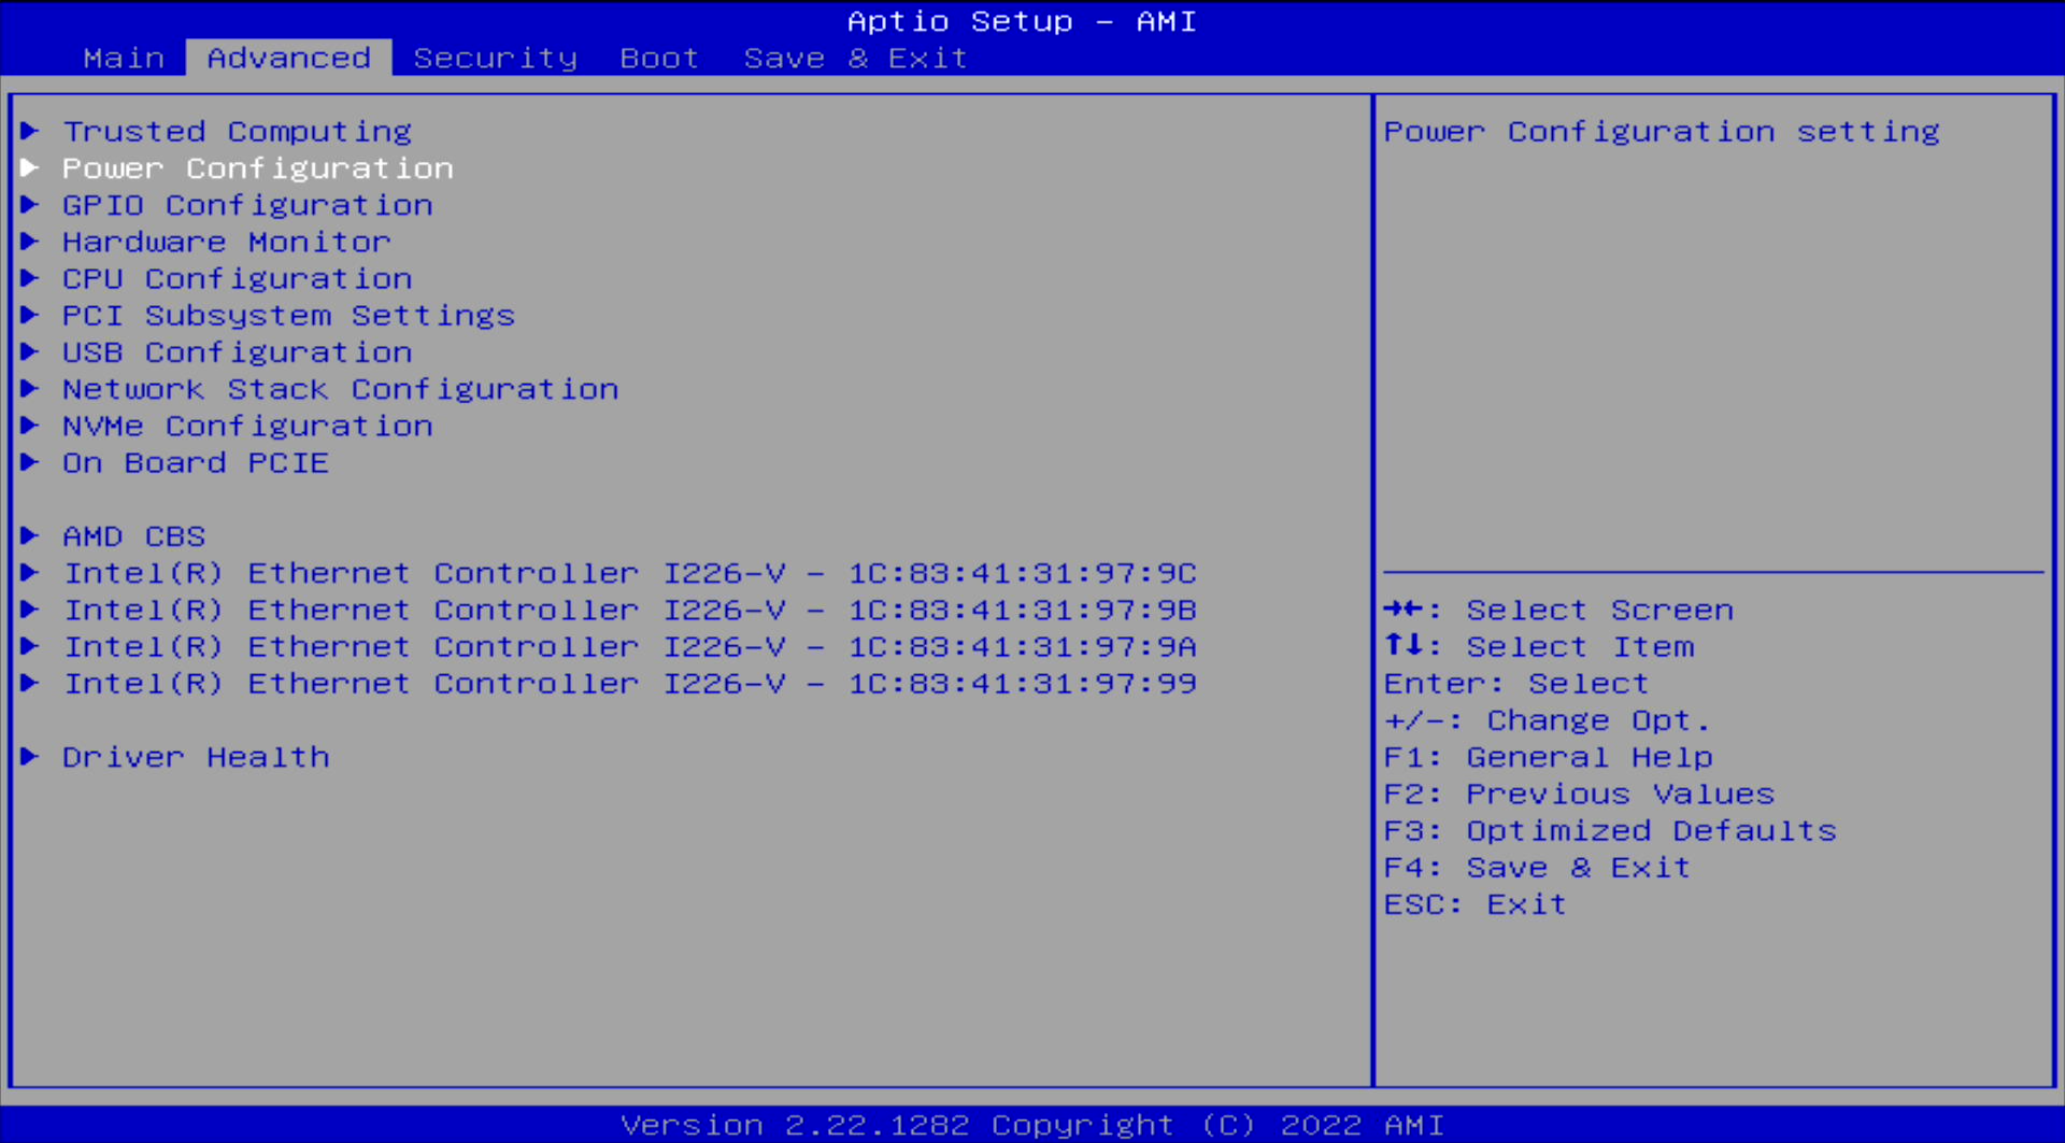Image resolution: width=2065 pixels, height=1143 pixels.
Task: Click the arrow beside the 97:9C Ethernet row
Action: [30, 572]
